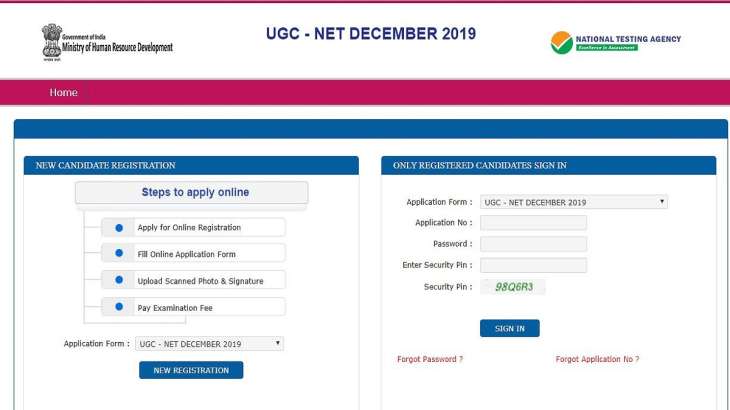Image resolution: width=730 pixels, height=410 pixels.
Task: Open the Forgot Application No link
Action: pyautogui.click(x=597, y=359)
